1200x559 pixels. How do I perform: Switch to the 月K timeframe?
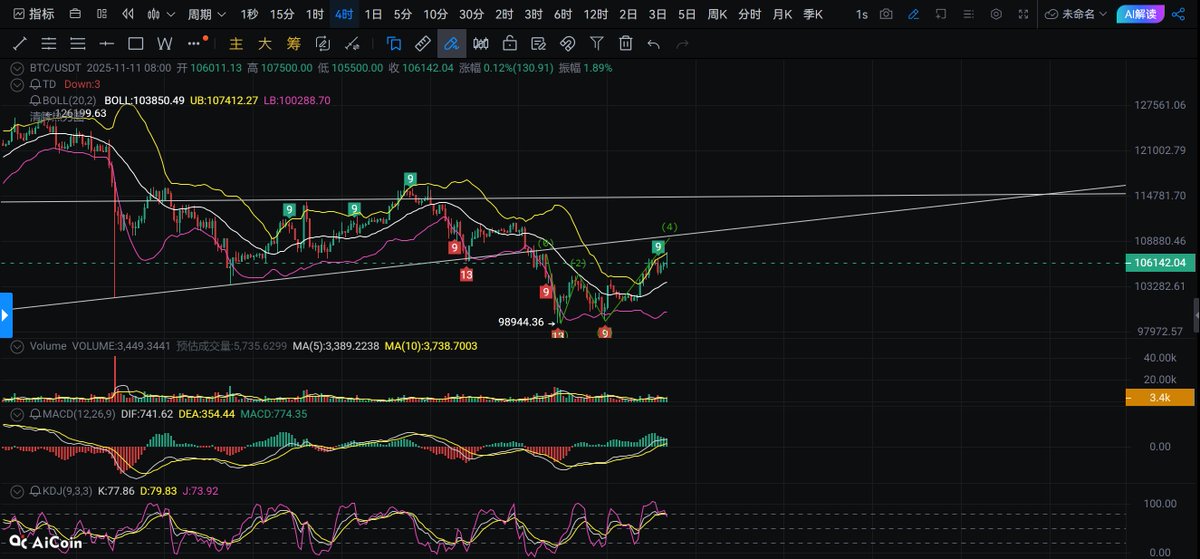click(780, 14)
